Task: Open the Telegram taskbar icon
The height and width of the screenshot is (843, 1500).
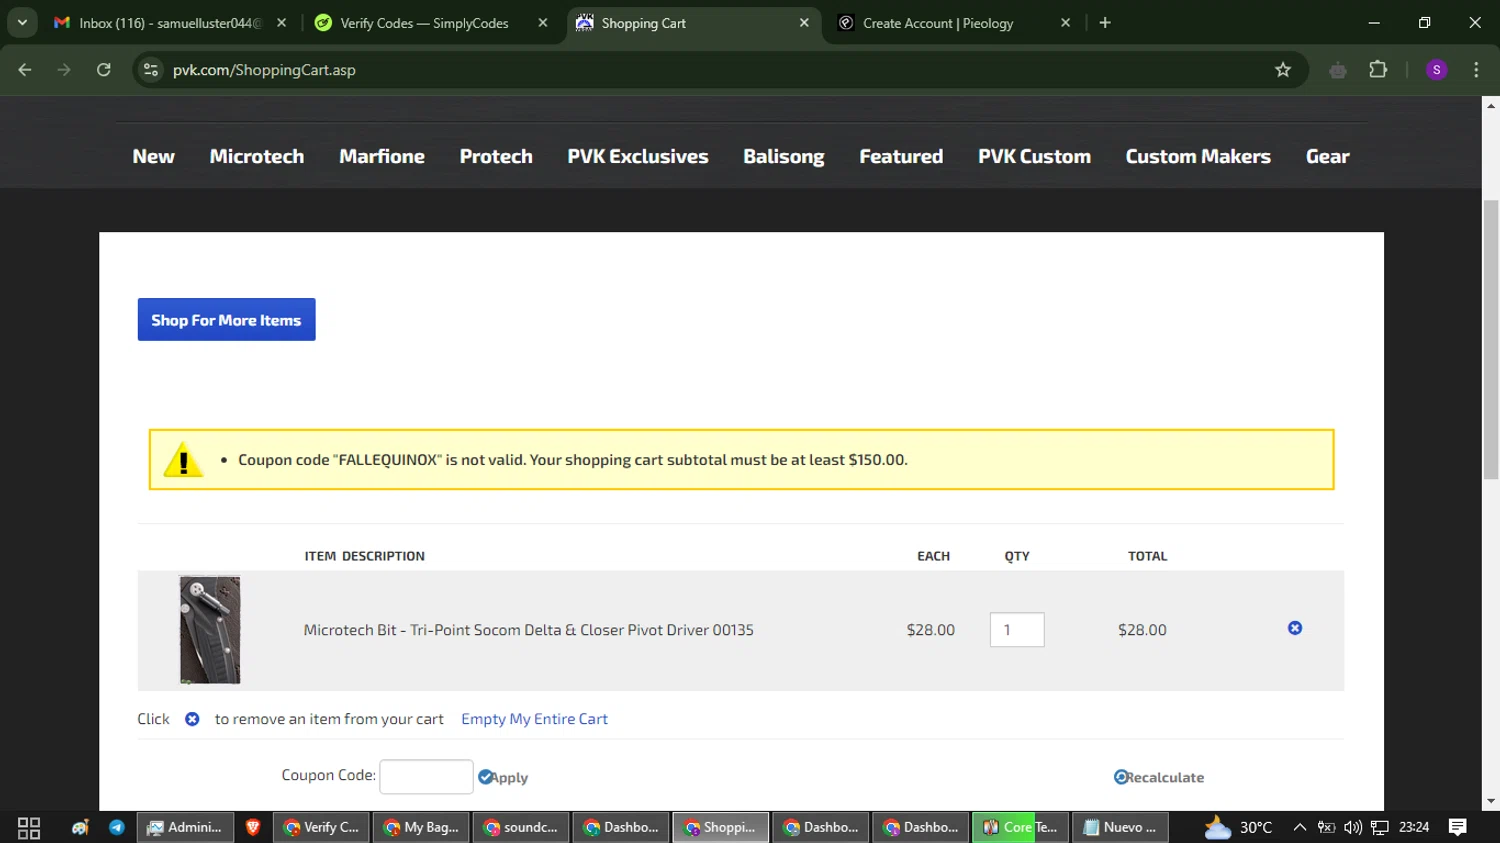Action: (117, 828)
